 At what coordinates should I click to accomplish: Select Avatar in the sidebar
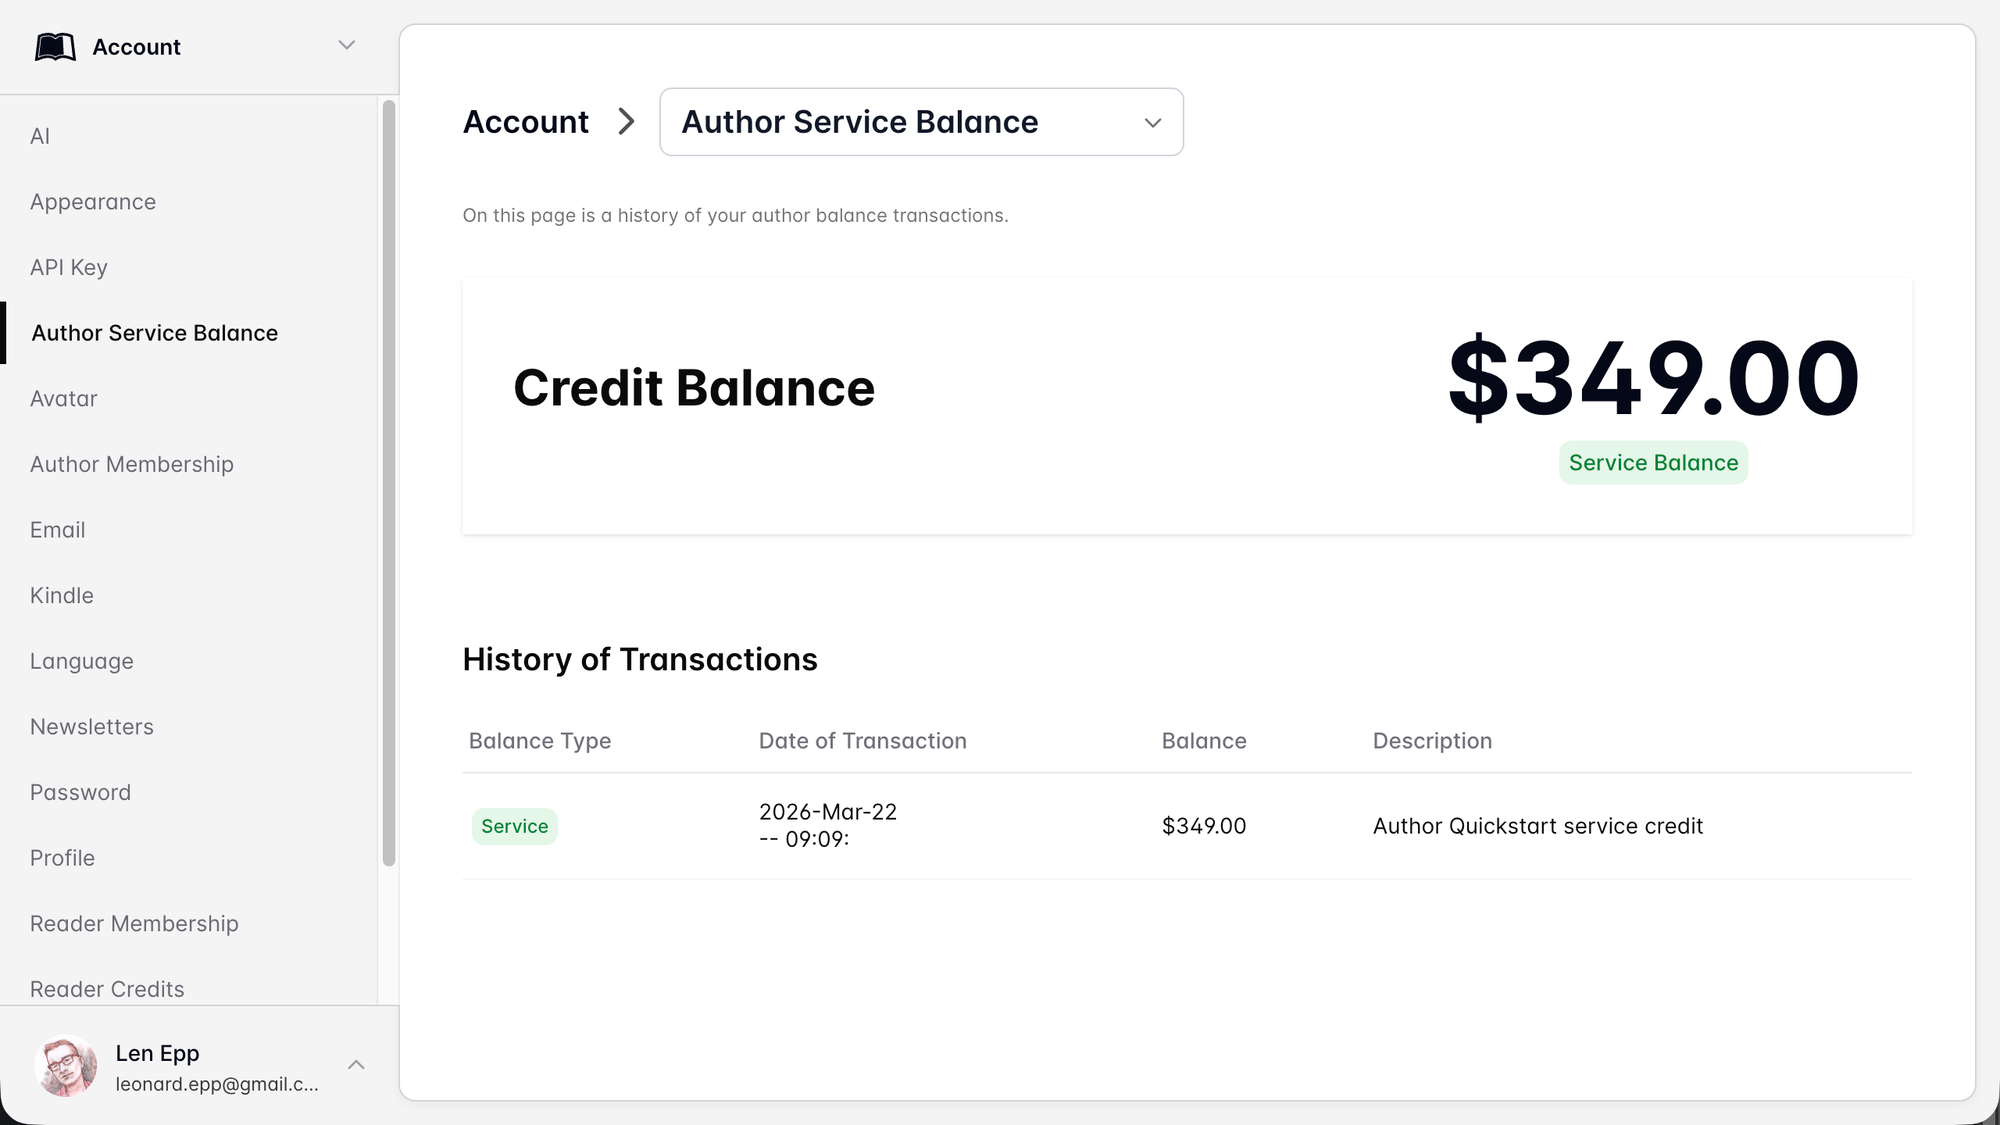tap(64, 399)
